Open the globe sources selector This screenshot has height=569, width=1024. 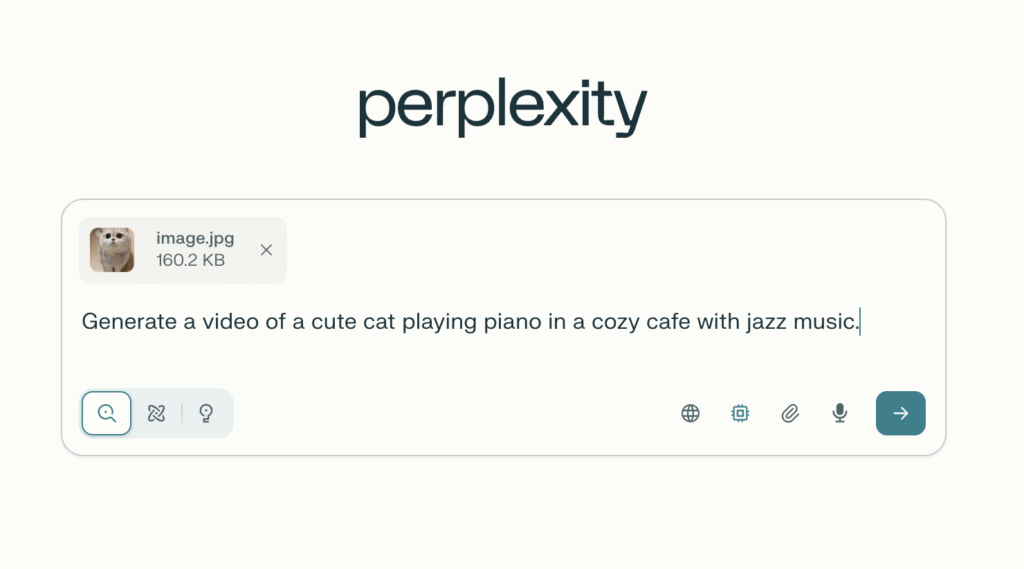point(690,413)
